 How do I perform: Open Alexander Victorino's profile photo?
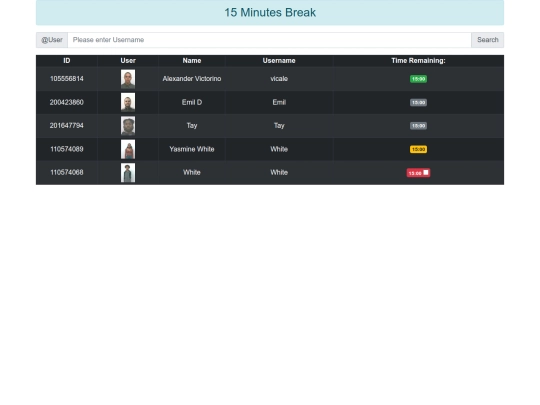[128, 79]
